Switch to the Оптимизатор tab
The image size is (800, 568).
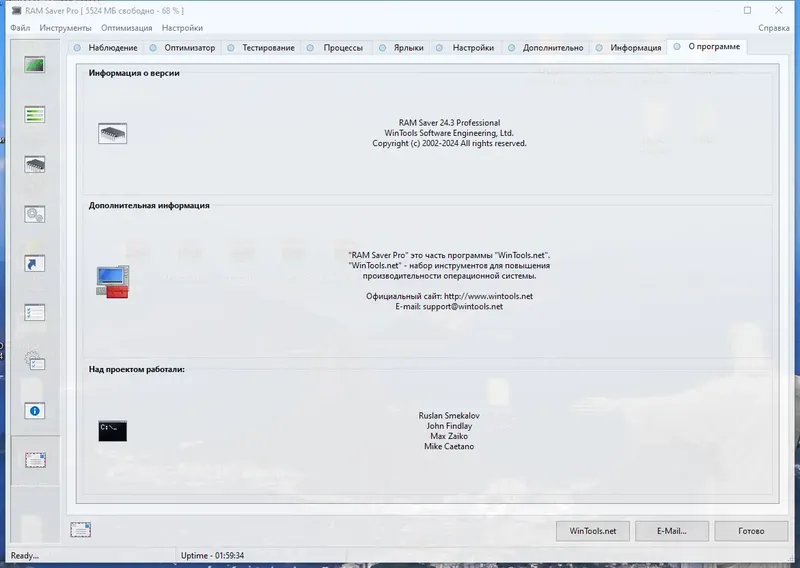pos(182,47)
